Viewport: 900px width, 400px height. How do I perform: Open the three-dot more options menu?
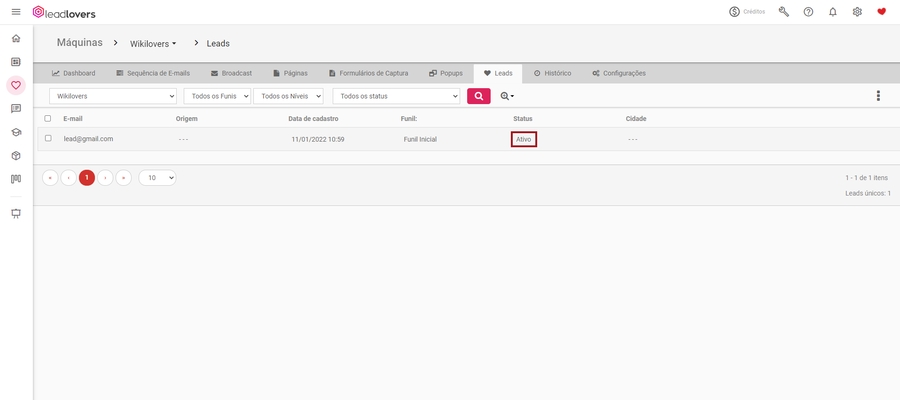coord(878,96)
